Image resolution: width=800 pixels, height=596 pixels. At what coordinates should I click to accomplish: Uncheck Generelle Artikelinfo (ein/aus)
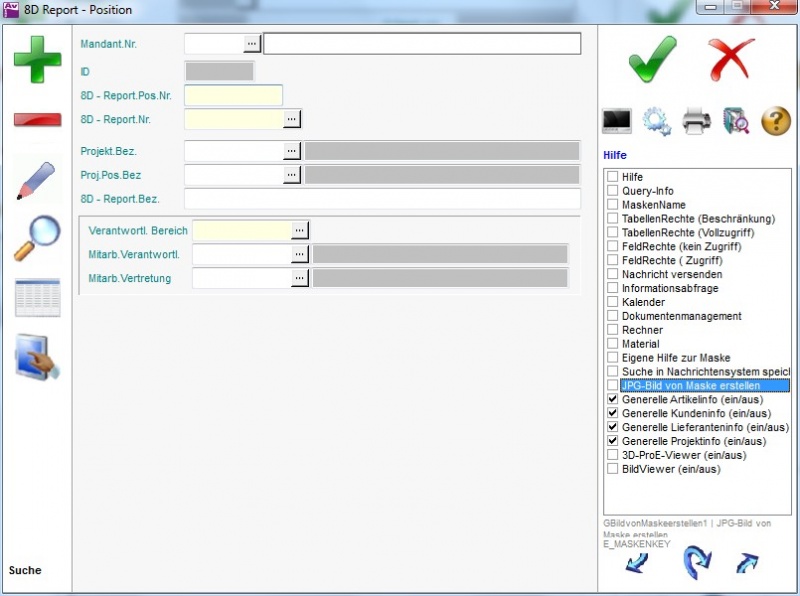pyautogui.click(x=612, y=399)
